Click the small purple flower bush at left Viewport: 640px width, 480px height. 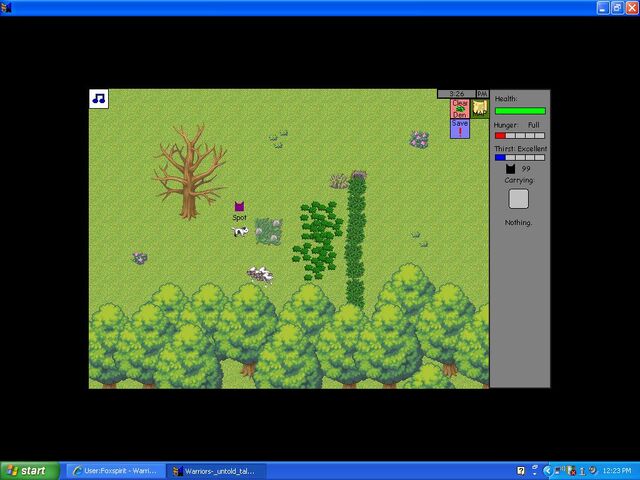pyautogui.click(x=140, y=258)
